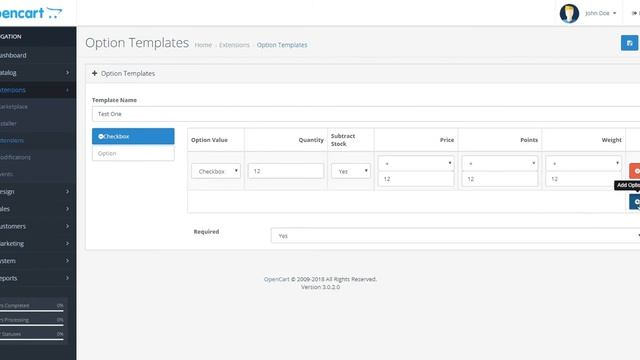
Task: Click the blue Add Option Value button
Action: [x=635, y=202]
